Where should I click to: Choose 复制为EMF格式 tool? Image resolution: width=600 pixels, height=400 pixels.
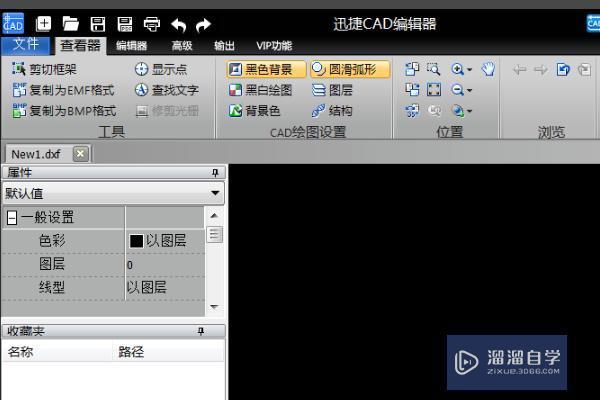[63, 90]
